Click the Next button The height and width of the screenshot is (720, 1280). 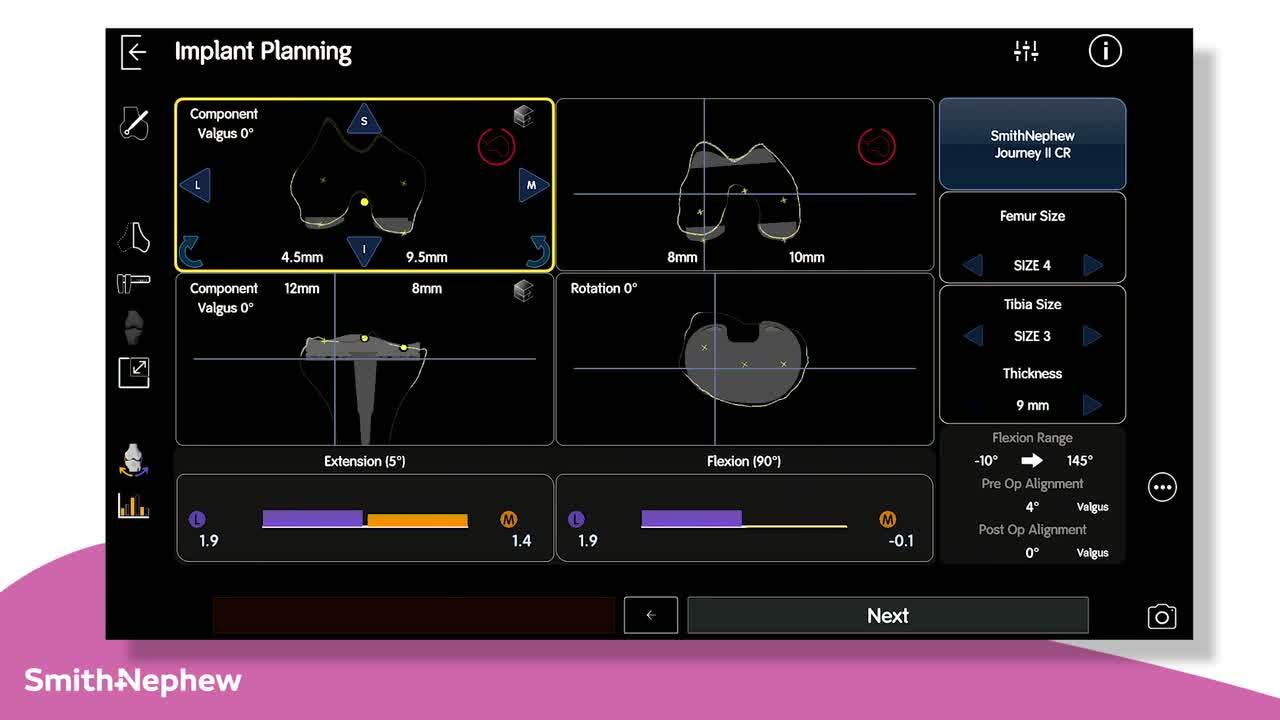pyautogui.click(x=888, y=616)
